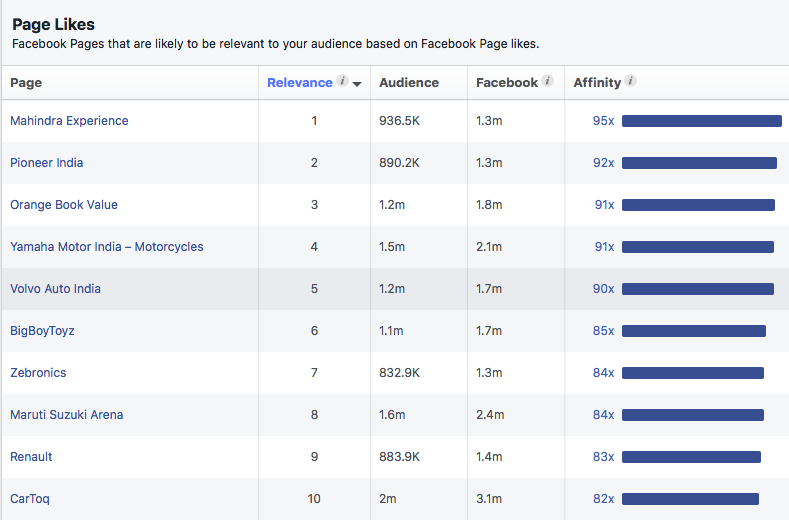Click the 82x affinity value for CarToq

604,499
